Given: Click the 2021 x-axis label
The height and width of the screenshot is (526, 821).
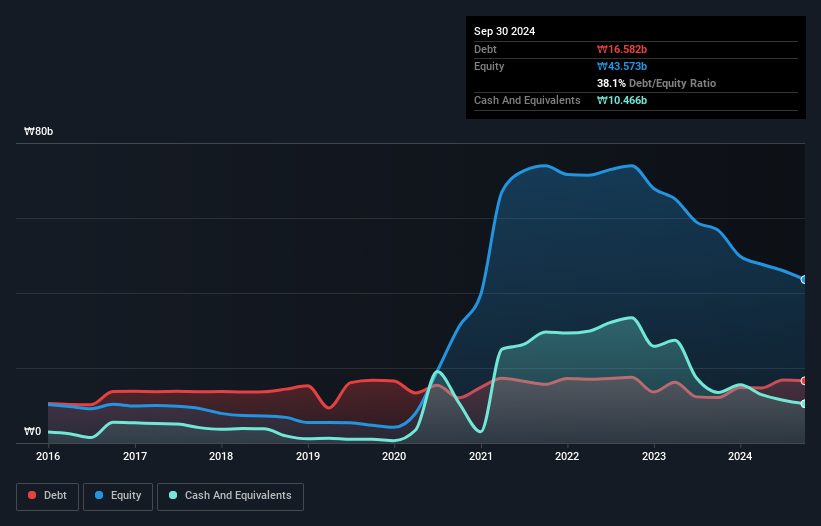Looking at the screenshot, I should click(481, 456).
